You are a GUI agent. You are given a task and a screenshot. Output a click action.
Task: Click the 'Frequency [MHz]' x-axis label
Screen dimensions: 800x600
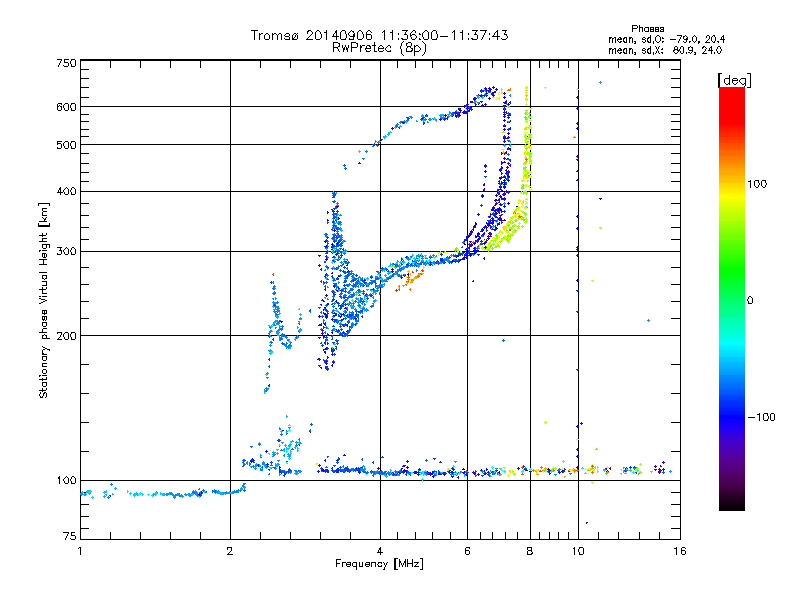click(379, 564)
